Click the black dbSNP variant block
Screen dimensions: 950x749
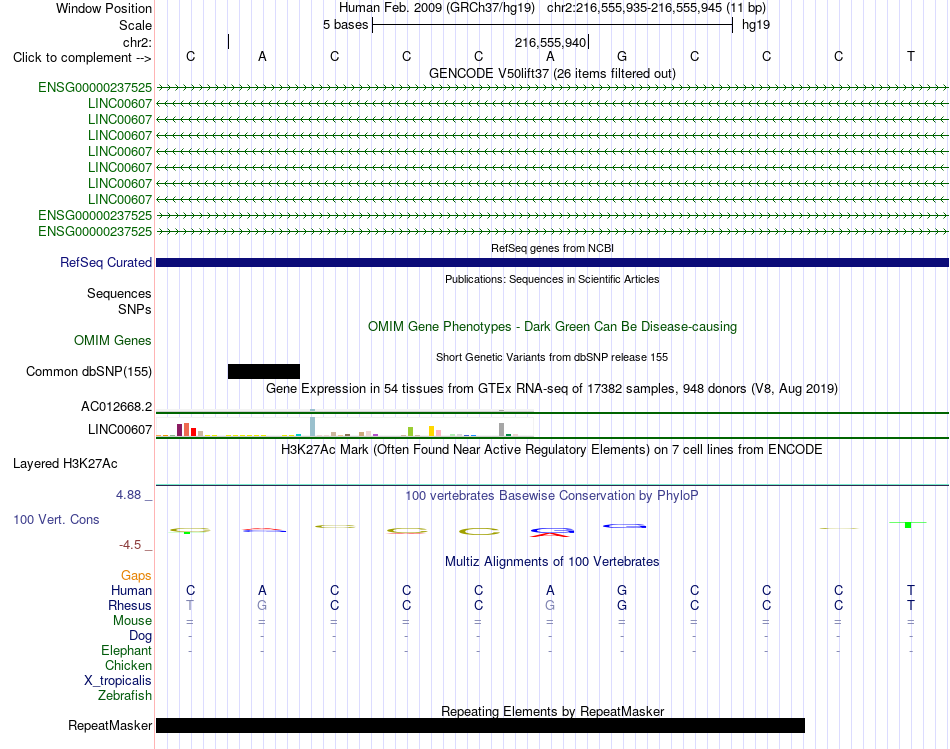(264, 371)
